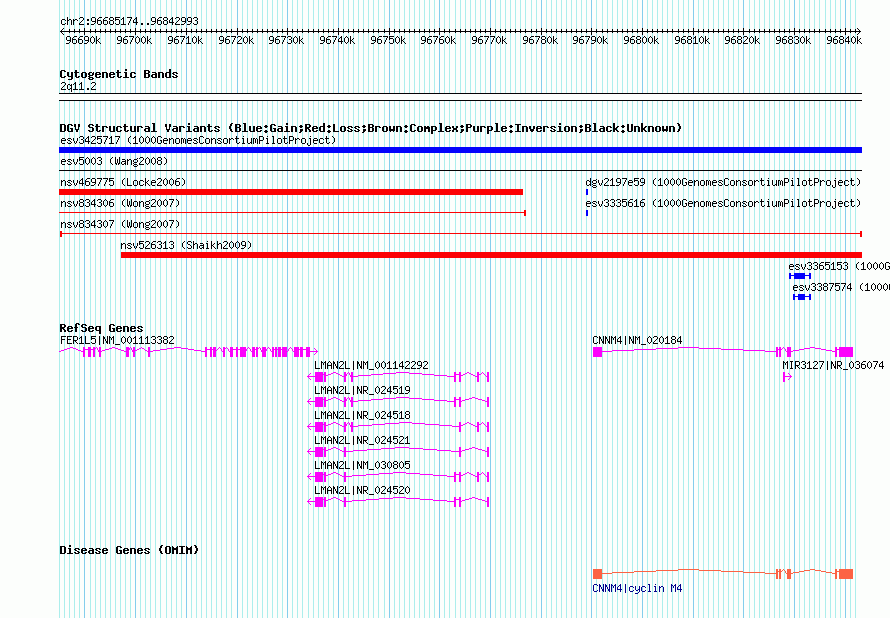Click the 96760k ruler tick label

(438, 40)
